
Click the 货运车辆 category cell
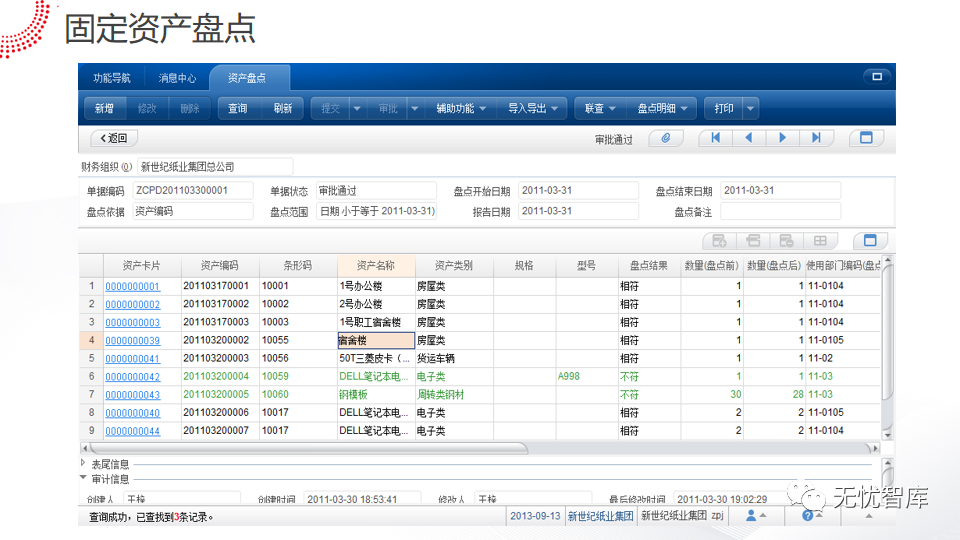[454, 358]
